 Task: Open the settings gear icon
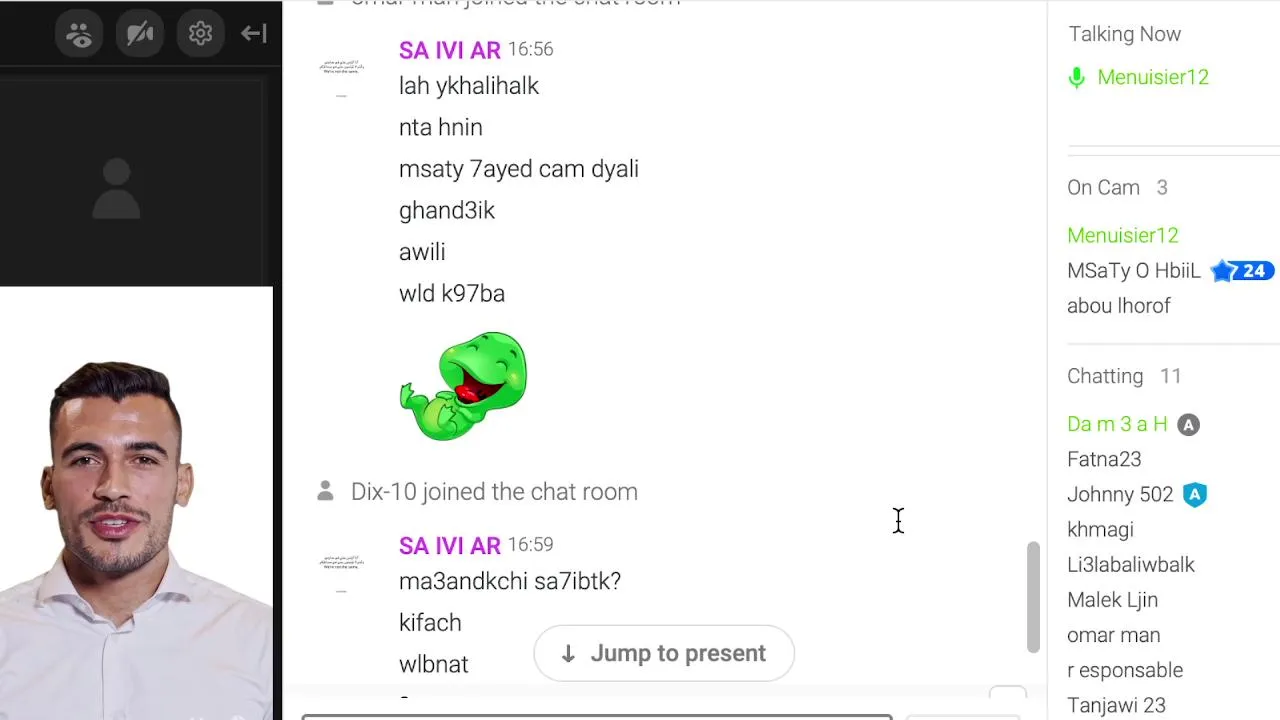(x=200, y=34)
